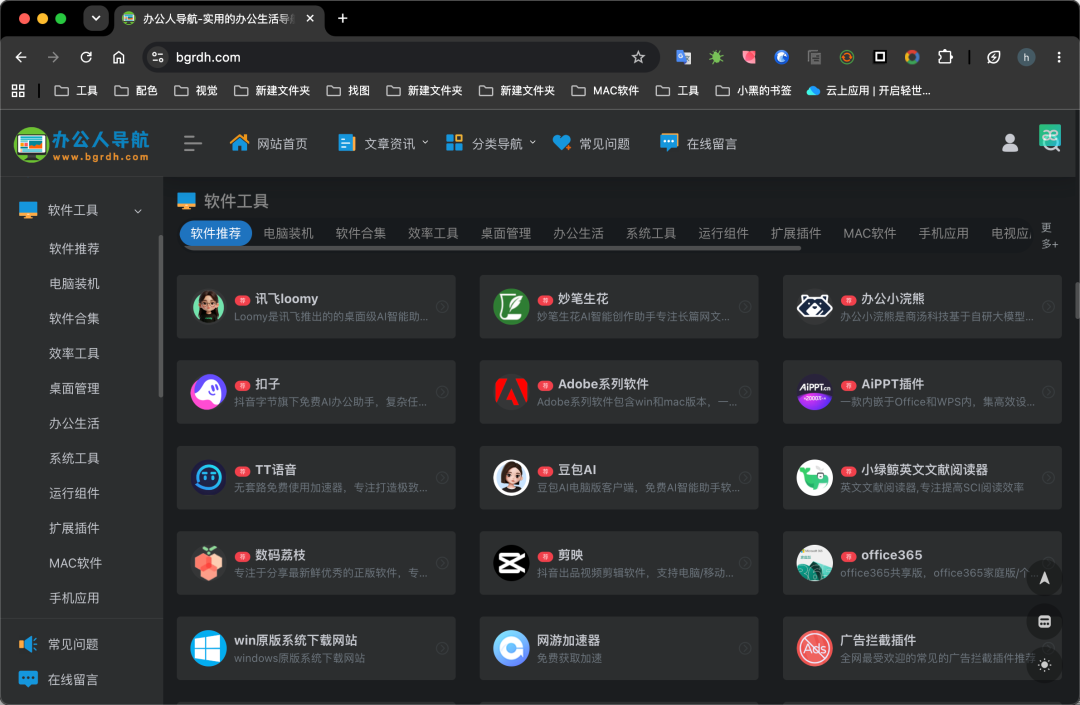Go to 网站首页 in the navbar
Viewport: 1080px width, 705px height.
269,143
